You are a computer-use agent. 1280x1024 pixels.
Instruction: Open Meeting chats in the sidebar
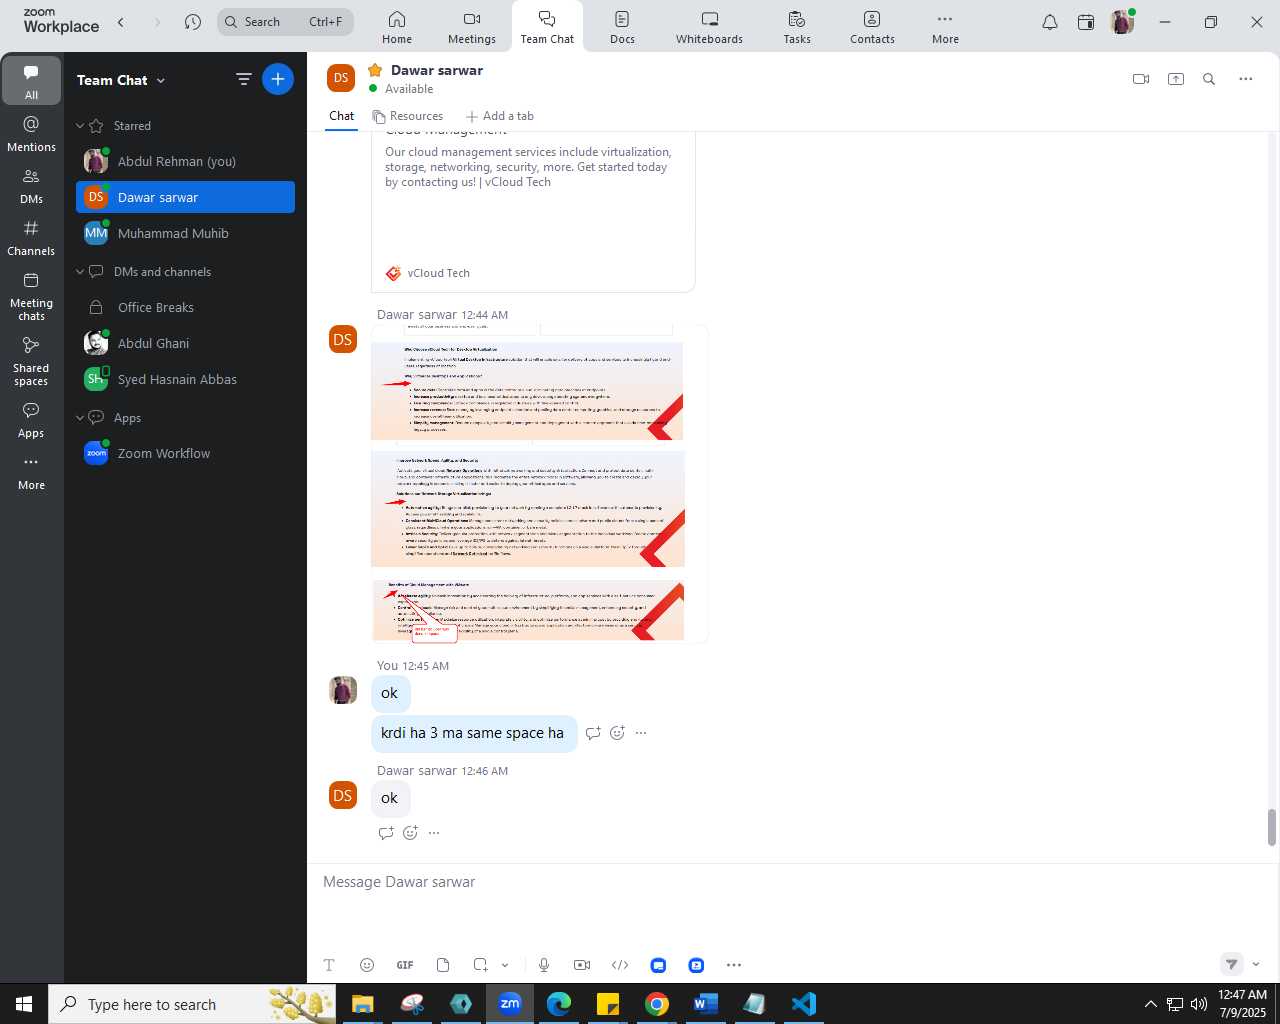tap(31, 297)
